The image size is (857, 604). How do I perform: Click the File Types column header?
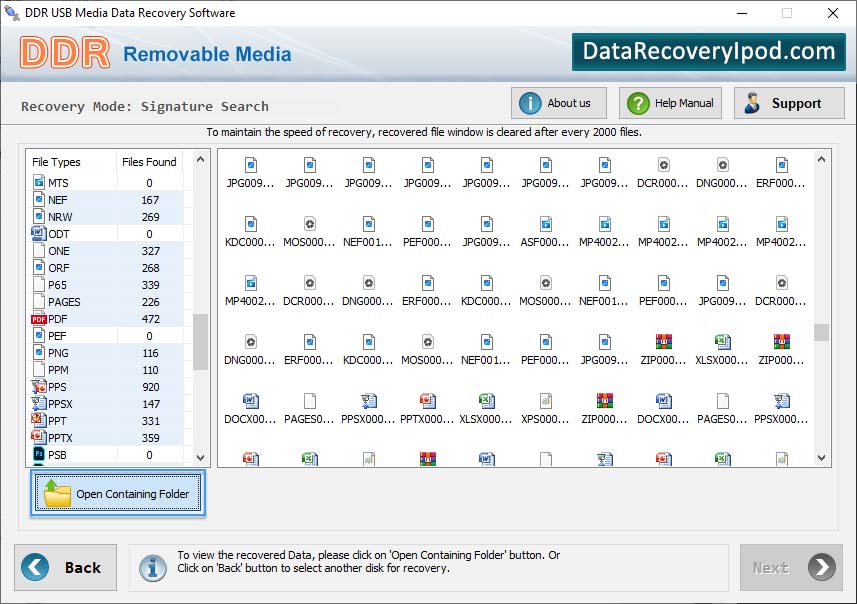72,162
